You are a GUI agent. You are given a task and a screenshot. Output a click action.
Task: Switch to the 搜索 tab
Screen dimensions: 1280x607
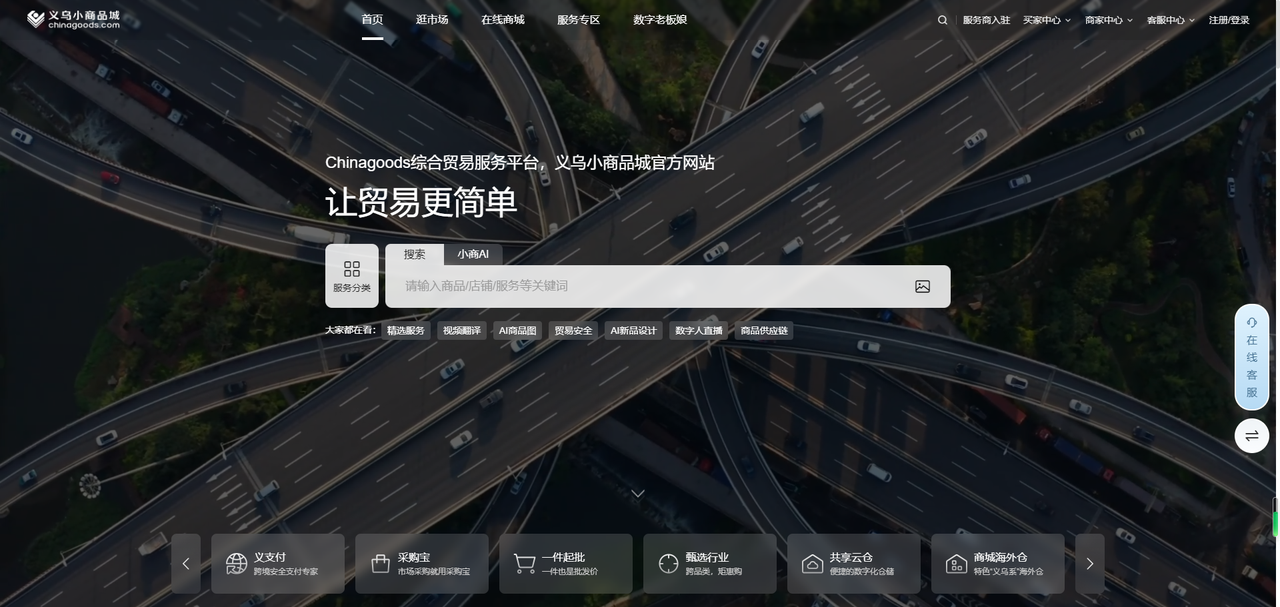(415, 255)
